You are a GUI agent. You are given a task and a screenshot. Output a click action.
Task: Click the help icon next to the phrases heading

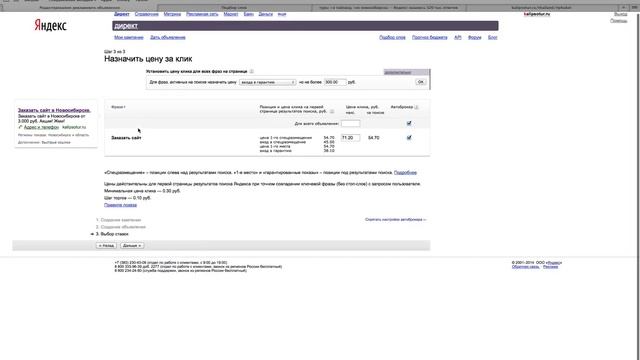(x=252, y=71)
